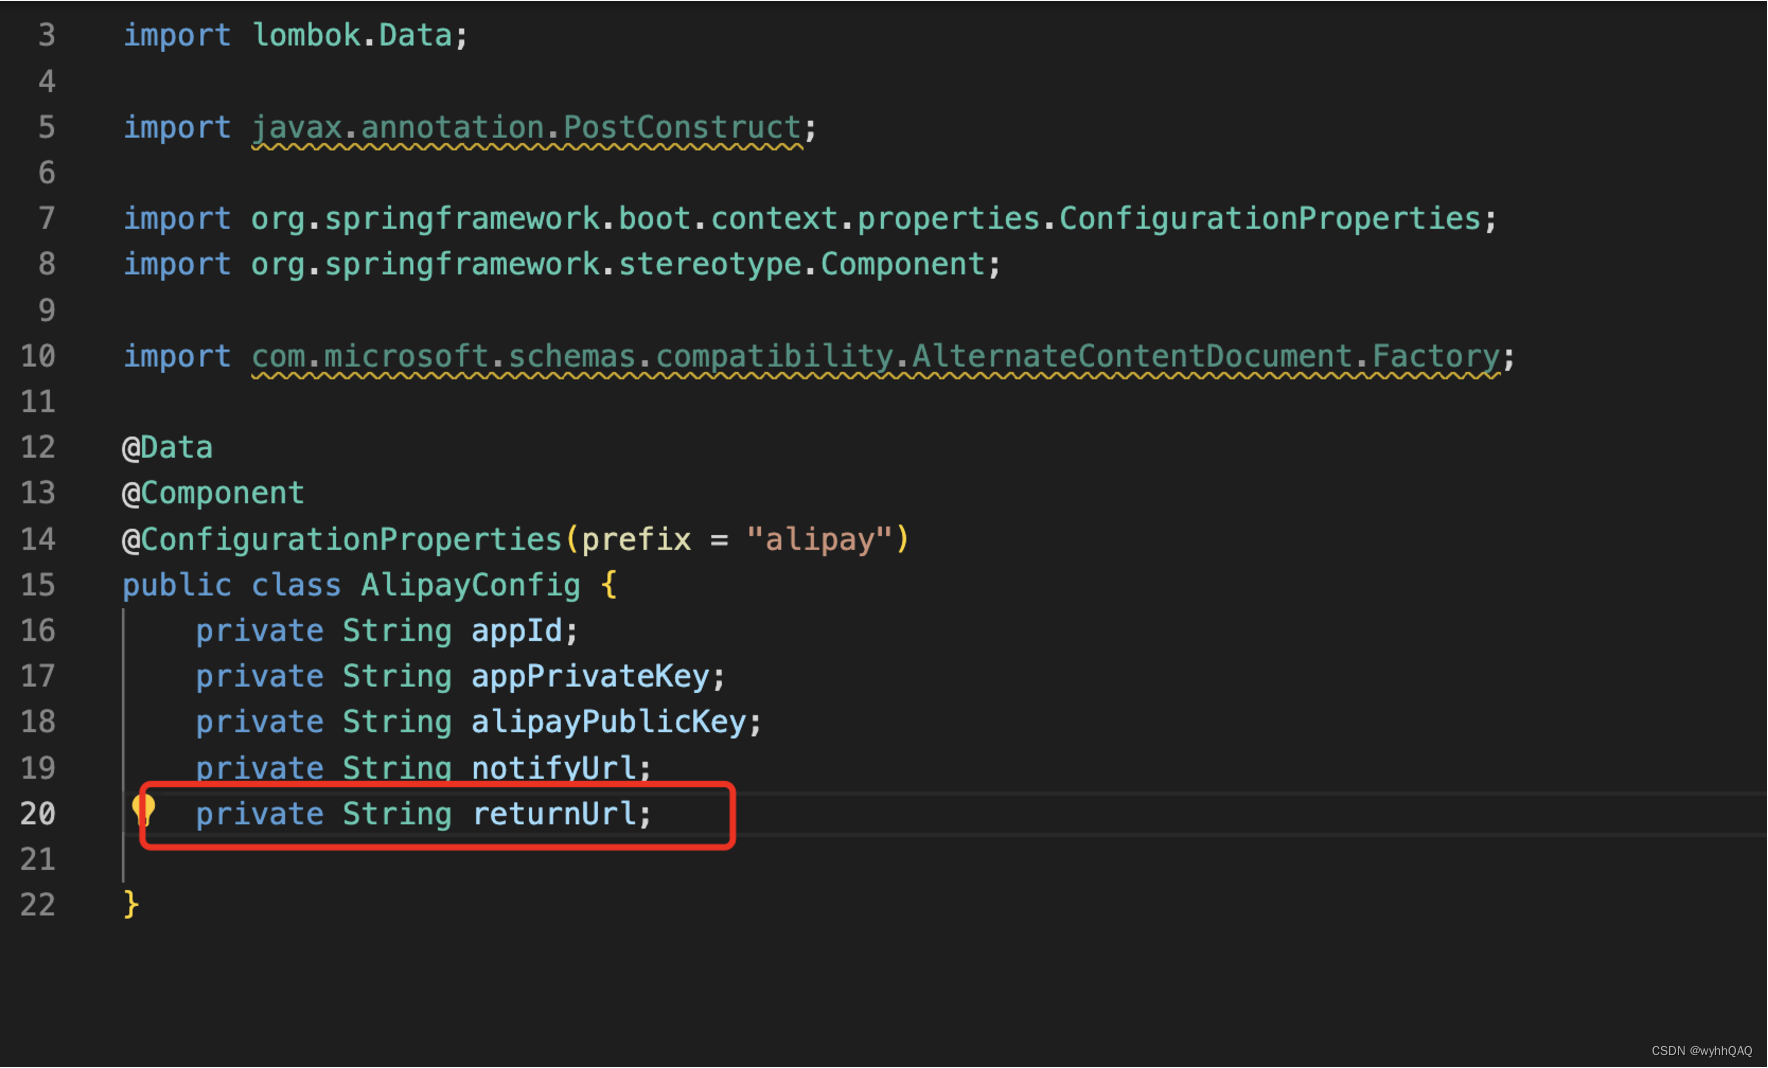
Task: Select the @Data annotation
Action: coord(166,446)
